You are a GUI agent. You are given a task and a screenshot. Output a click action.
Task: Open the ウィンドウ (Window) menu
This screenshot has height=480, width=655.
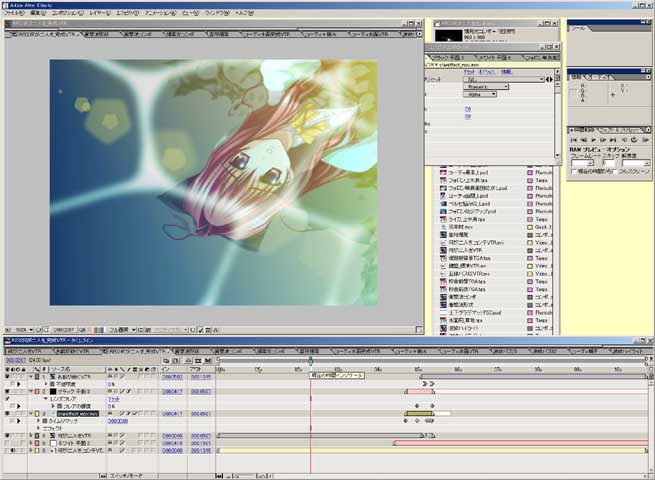[217, 13]
